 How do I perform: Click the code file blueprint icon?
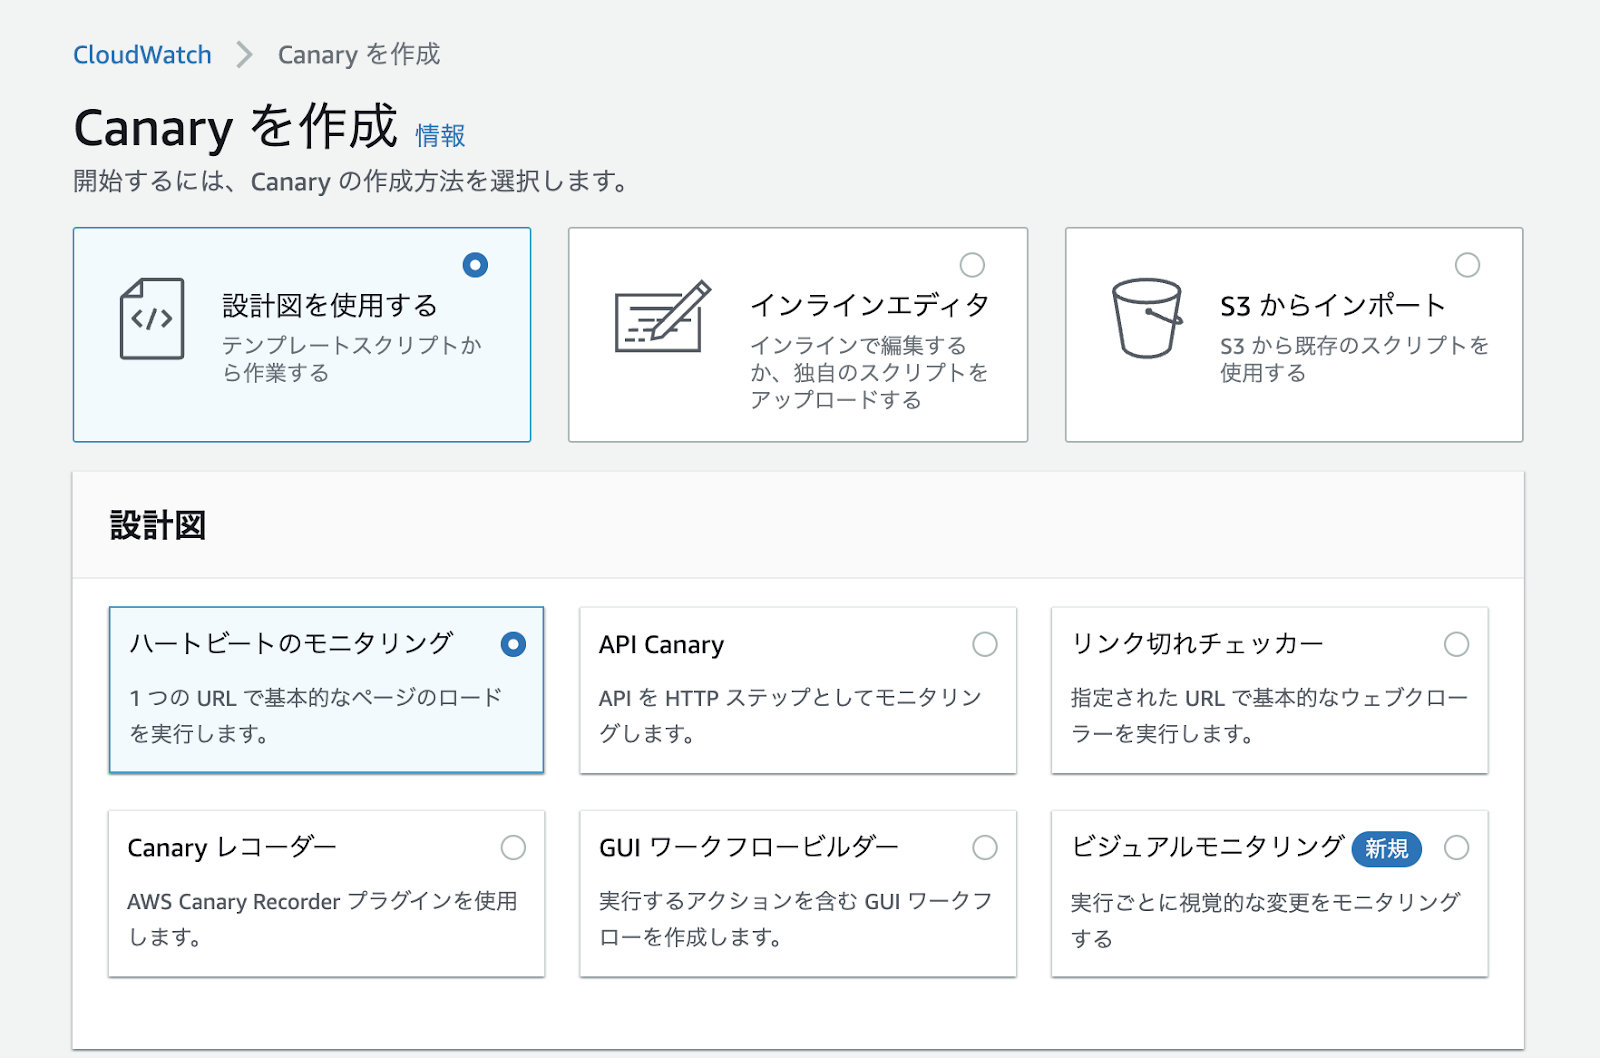point(152,319)
